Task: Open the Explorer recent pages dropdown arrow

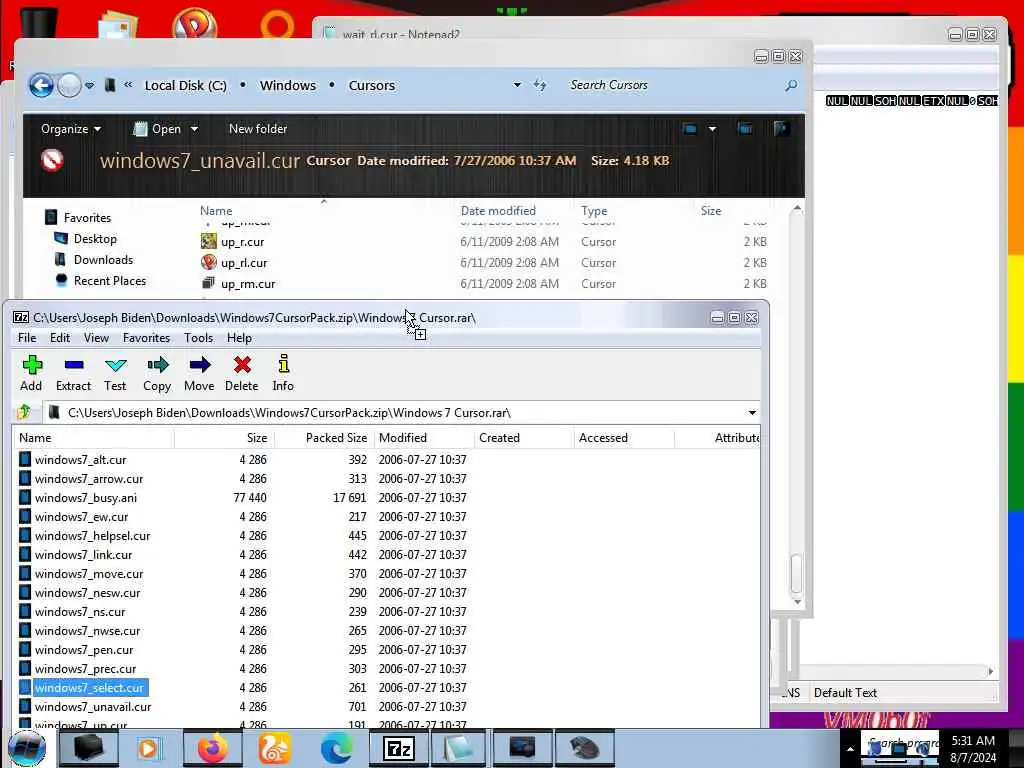Action: coord(89,86)
